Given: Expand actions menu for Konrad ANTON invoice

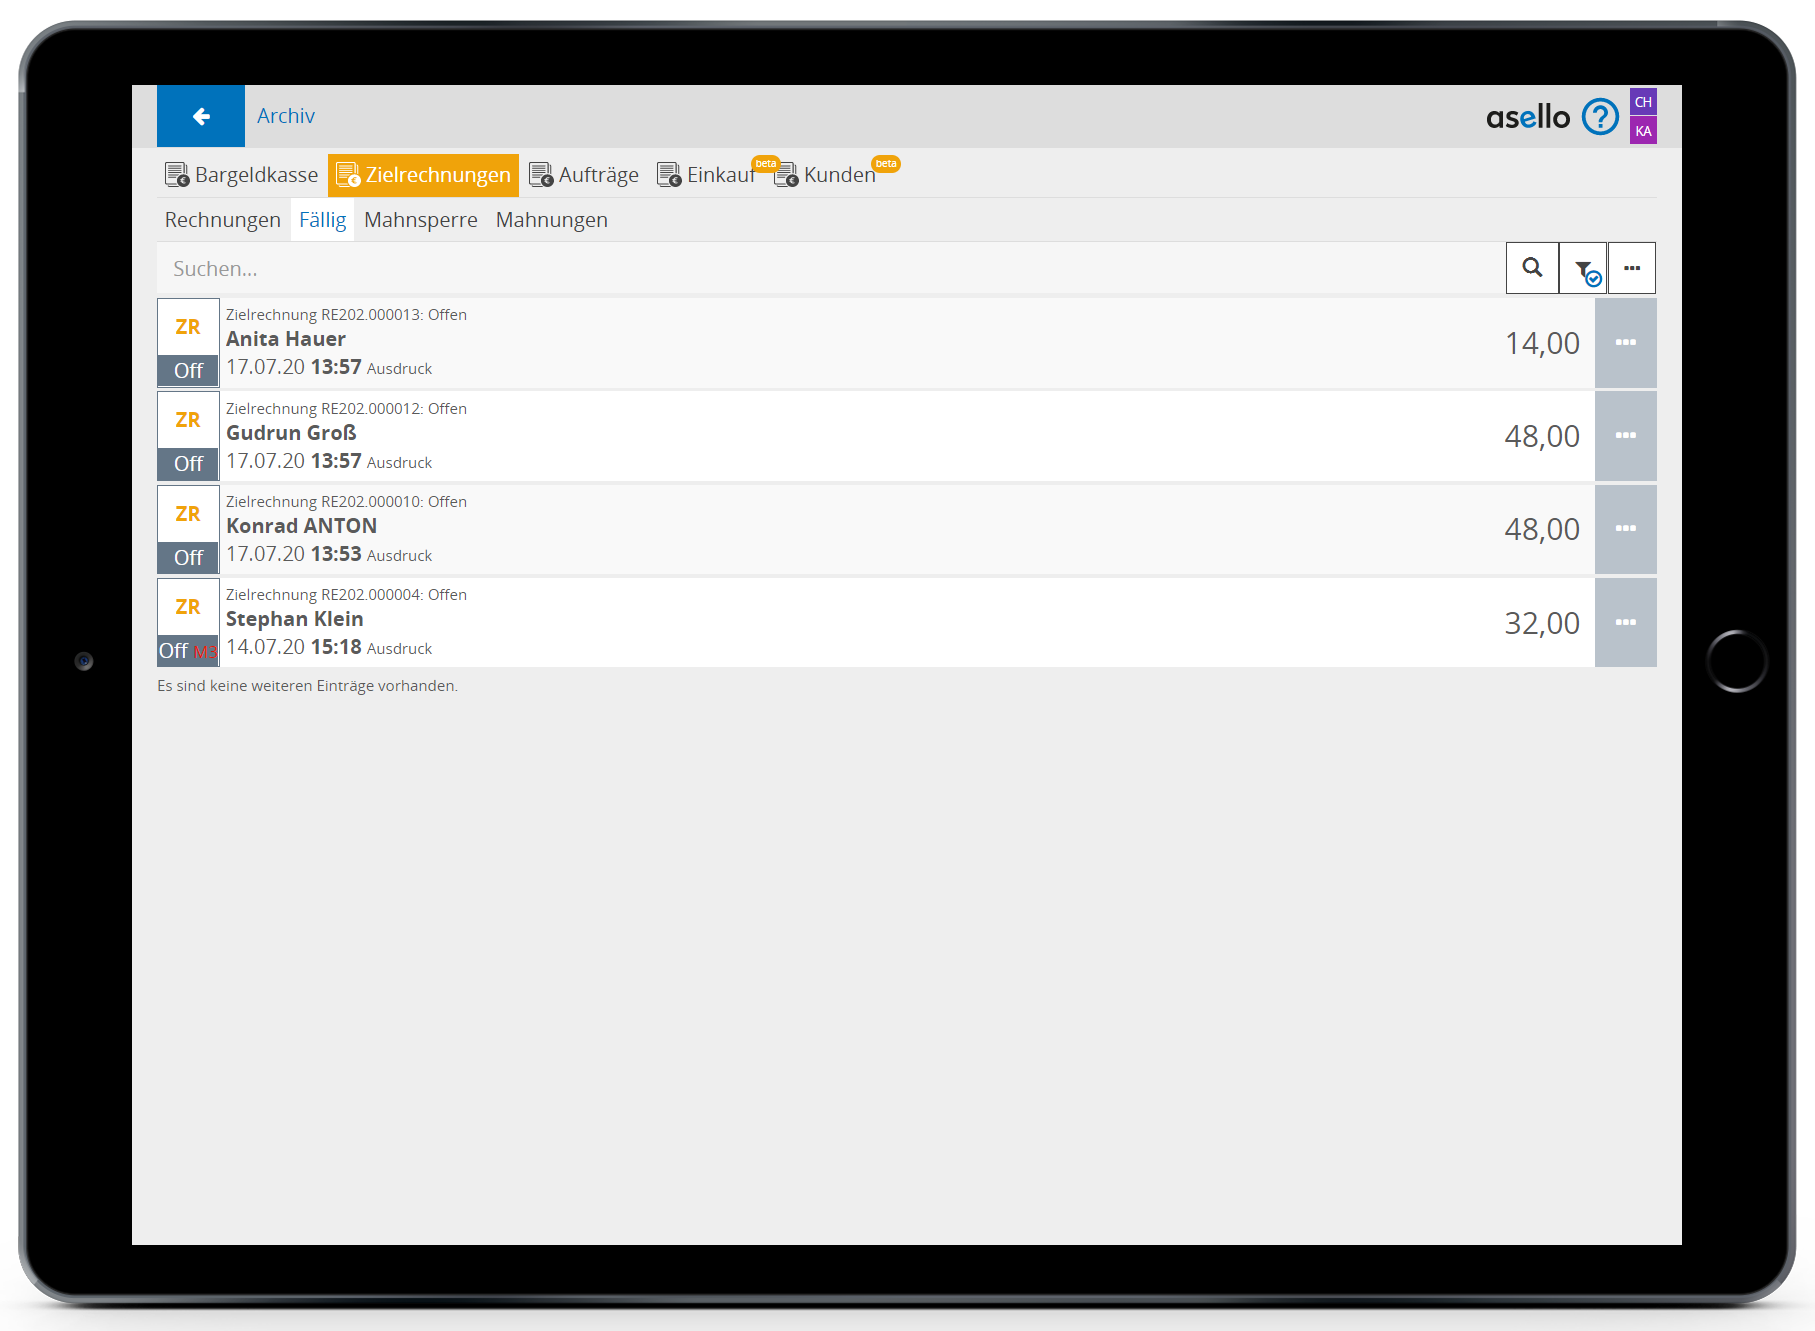Looking at the screenshot, I should click(x=1625, y=529).
